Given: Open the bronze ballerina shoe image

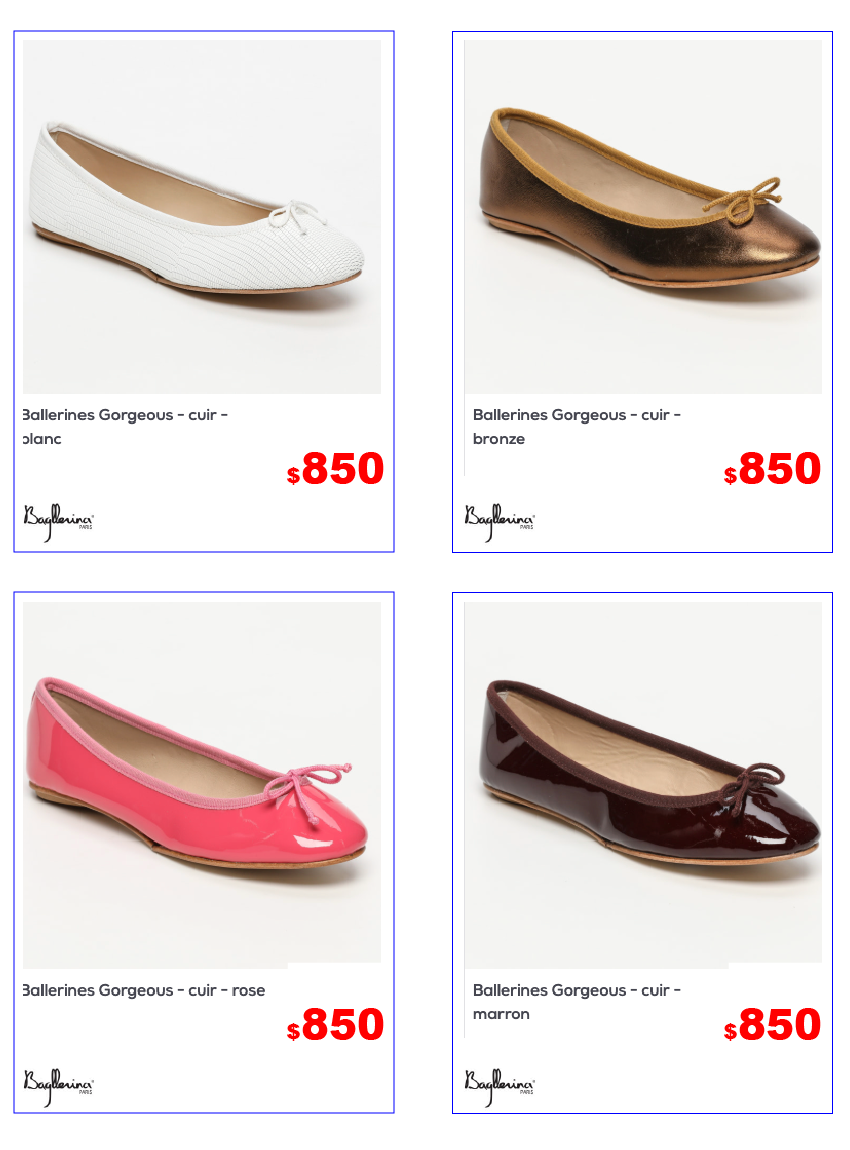Looking at the screenshot, I should click(x=643, y=217).
